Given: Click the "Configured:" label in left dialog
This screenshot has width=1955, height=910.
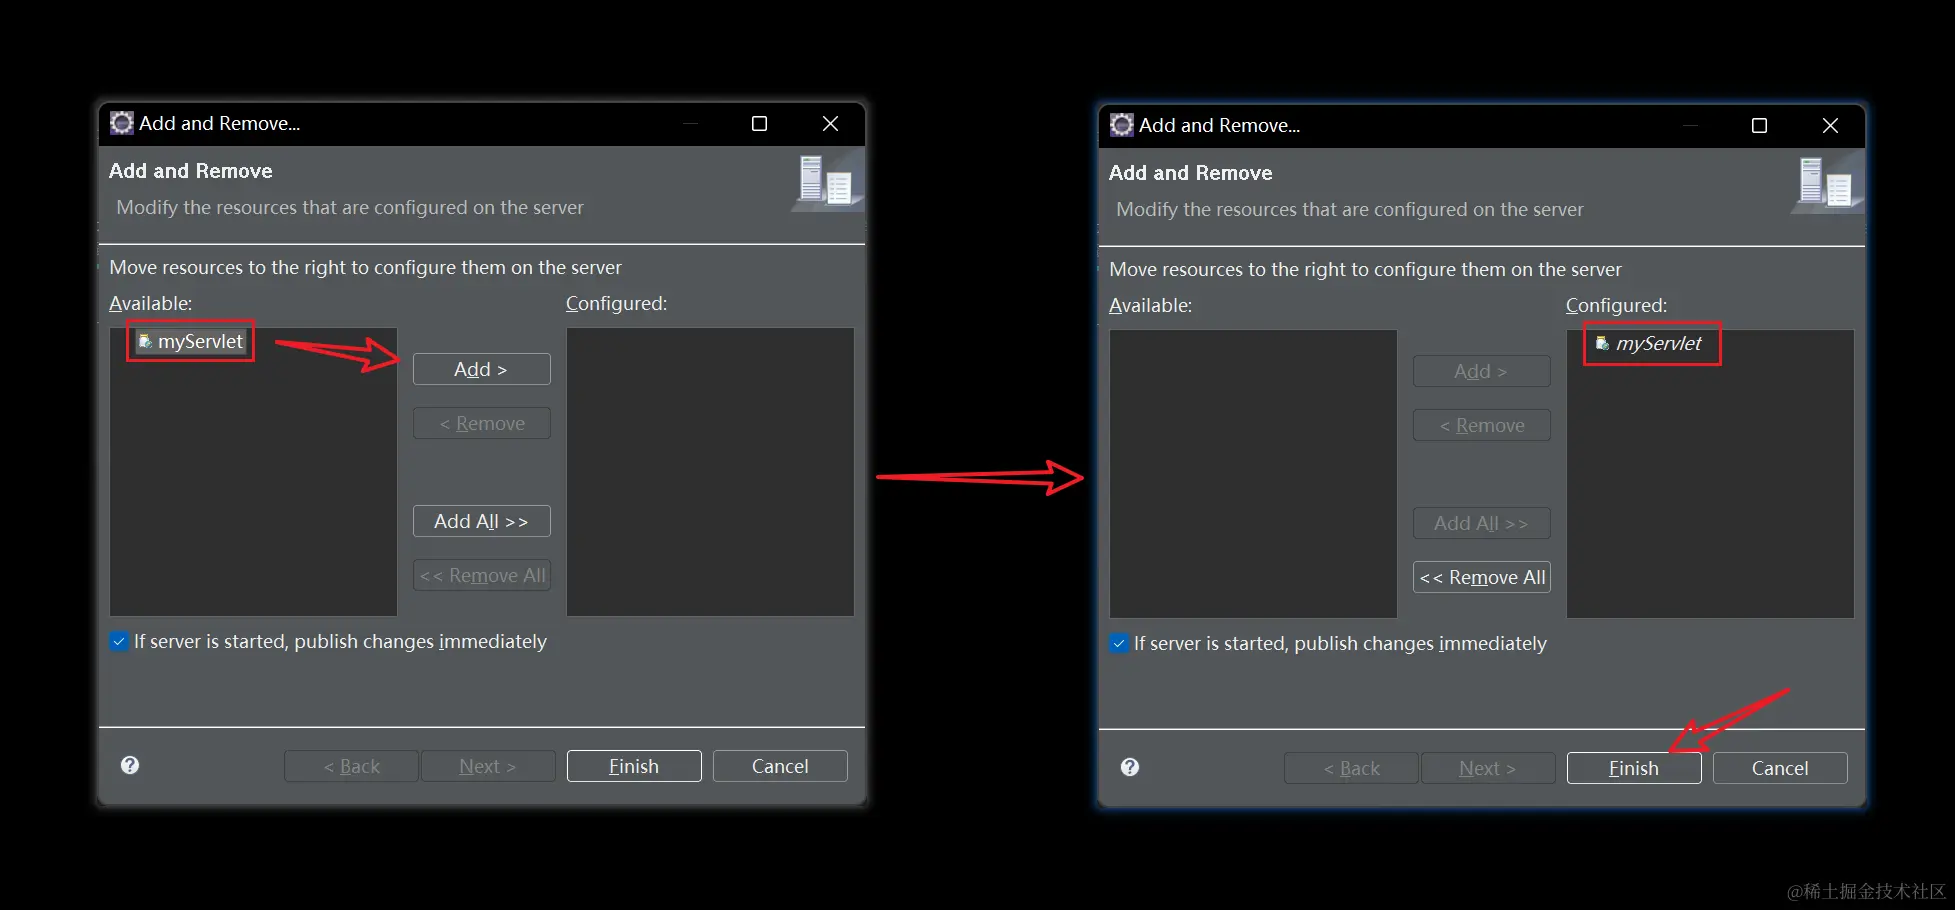Looking at the screenshot, I should 616,303.
